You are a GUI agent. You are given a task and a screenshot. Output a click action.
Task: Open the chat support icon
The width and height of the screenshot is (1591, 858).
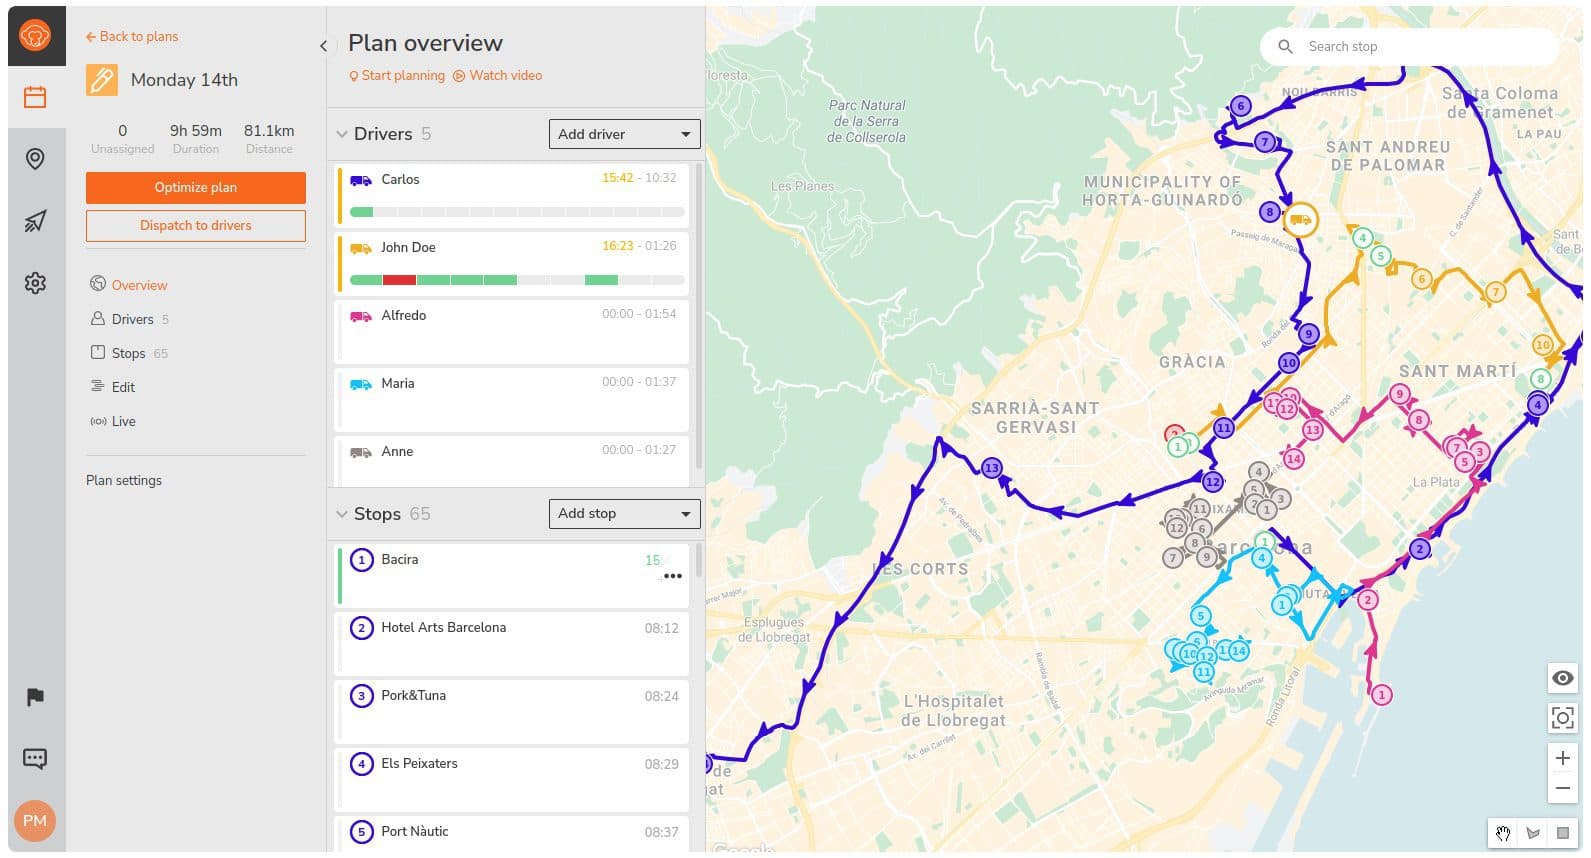35,758
